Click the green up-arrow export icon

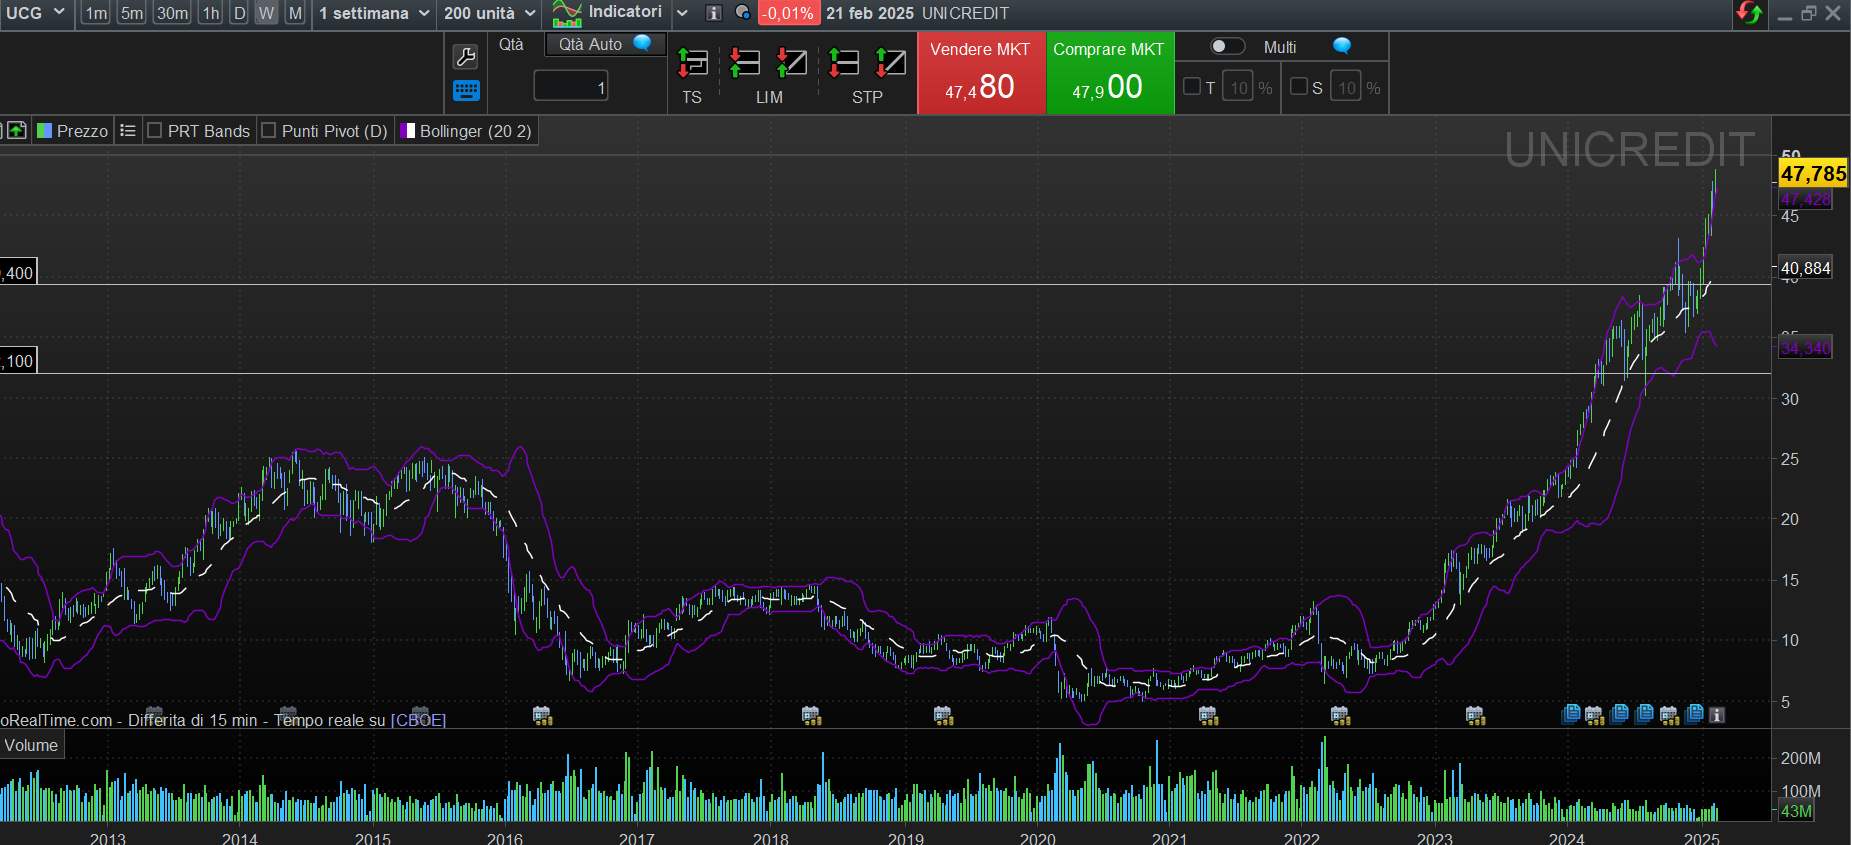pos(17,131)
